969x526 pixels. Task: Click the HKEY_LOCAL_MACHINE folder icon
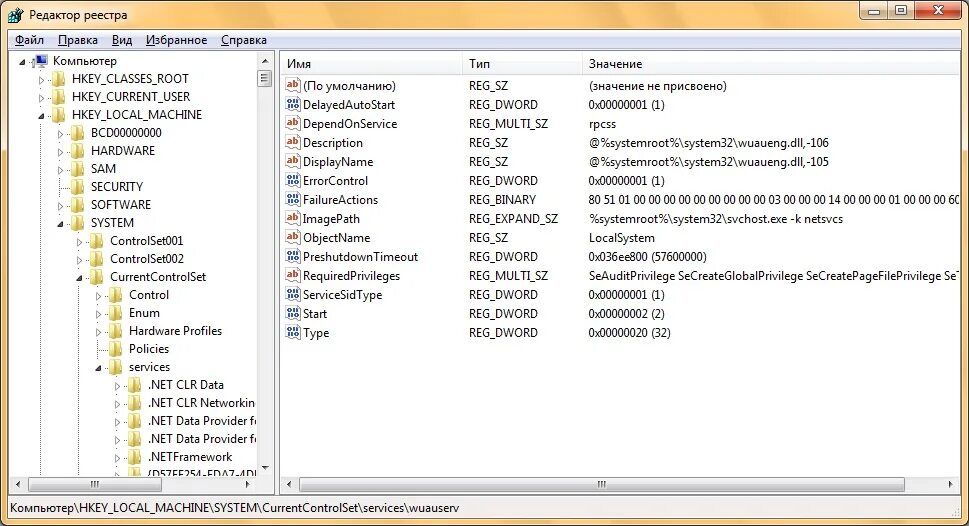coord(59,114)
